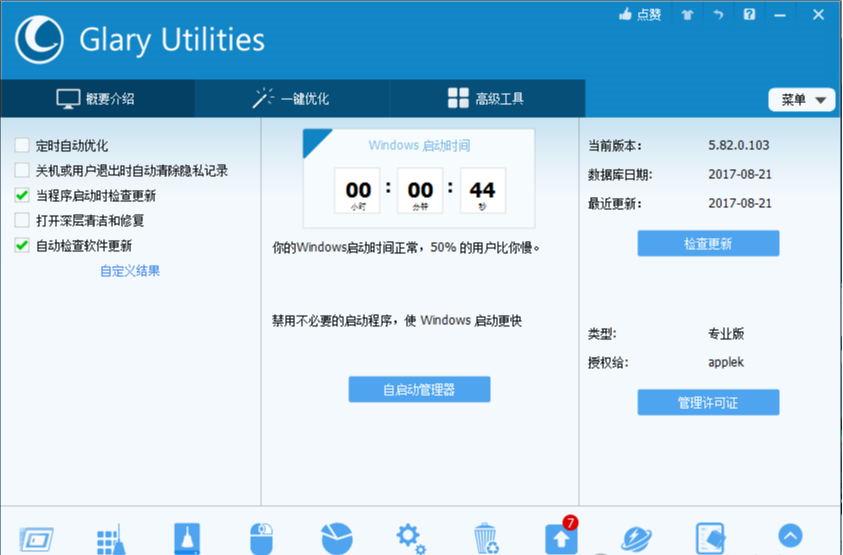Image resolution: width=843 pixels, height=555 pixels.
Task: Switch to the 一键优化 tab
Action: pyautogui.click(x=292, y=98)
